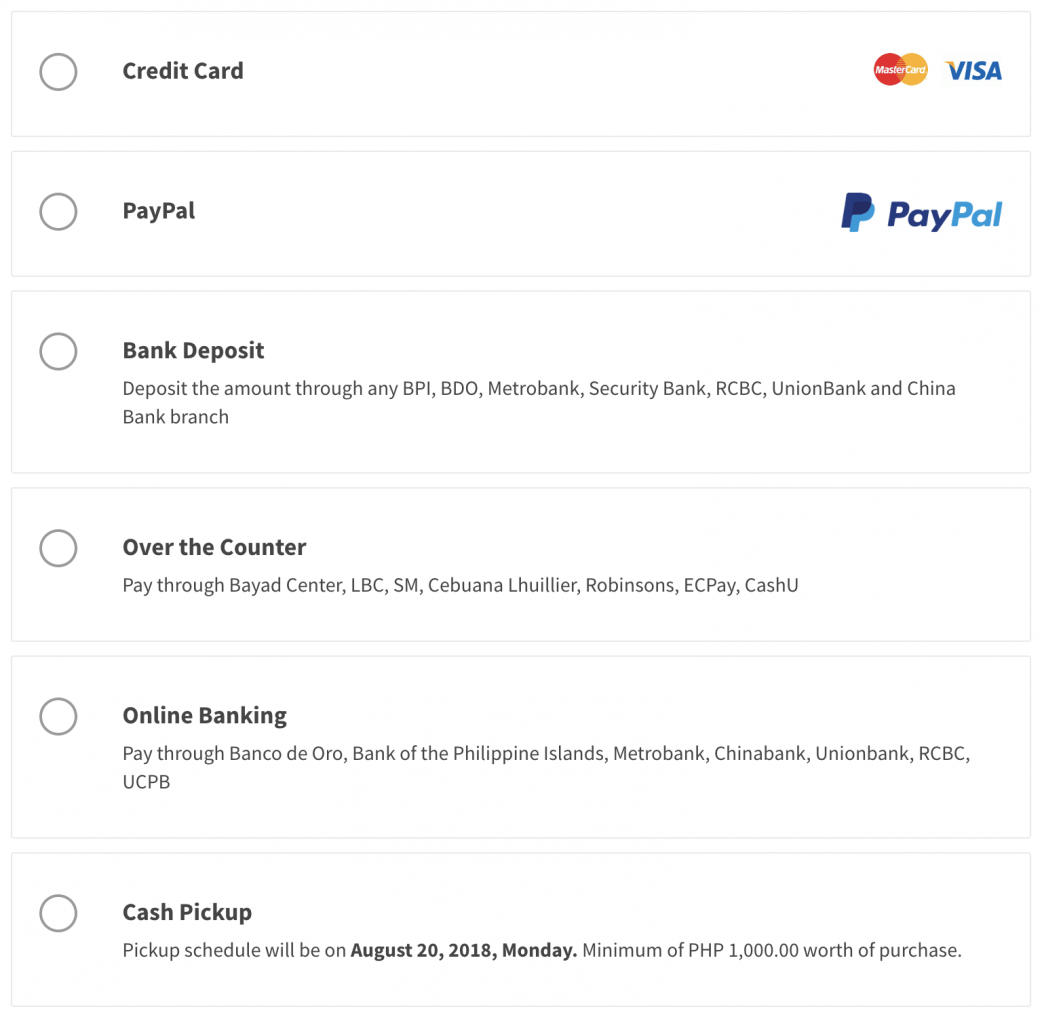This screenshot has width=1042, height=1011.
Task: Click the Credit Card label
Action: 183,71
